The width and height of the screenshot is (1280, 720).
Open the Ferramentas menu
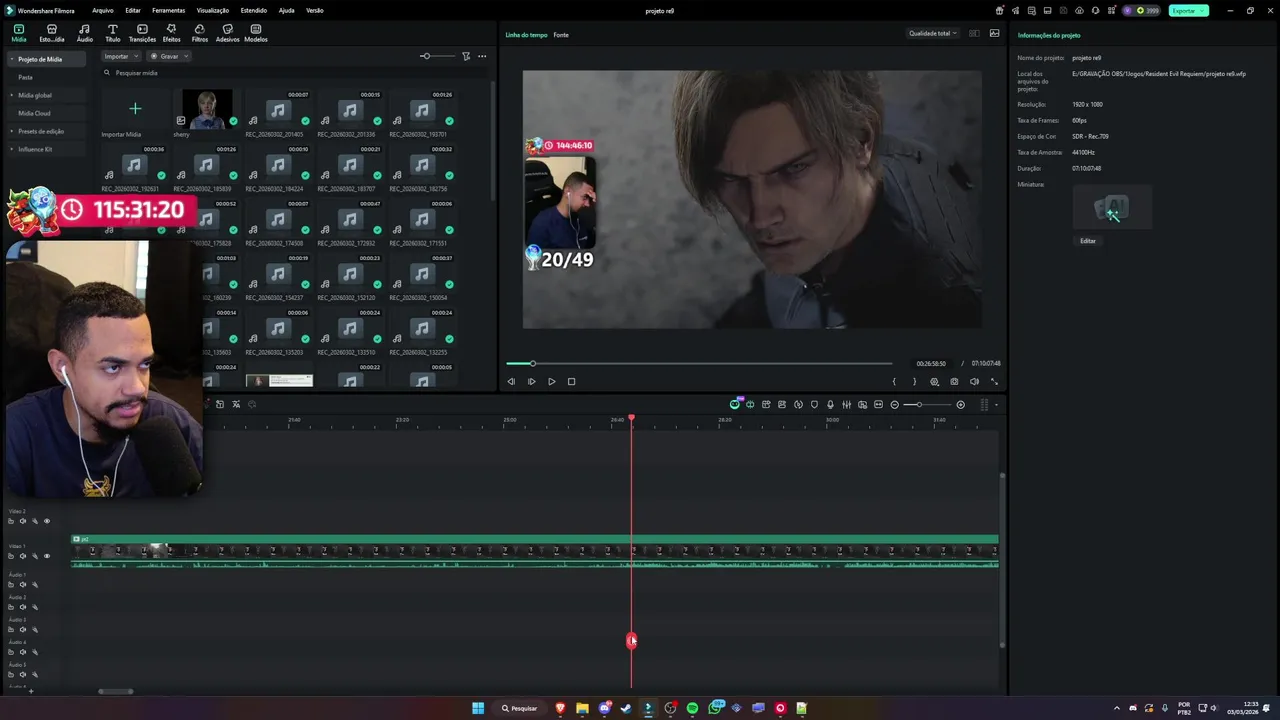tap(168, 10)
